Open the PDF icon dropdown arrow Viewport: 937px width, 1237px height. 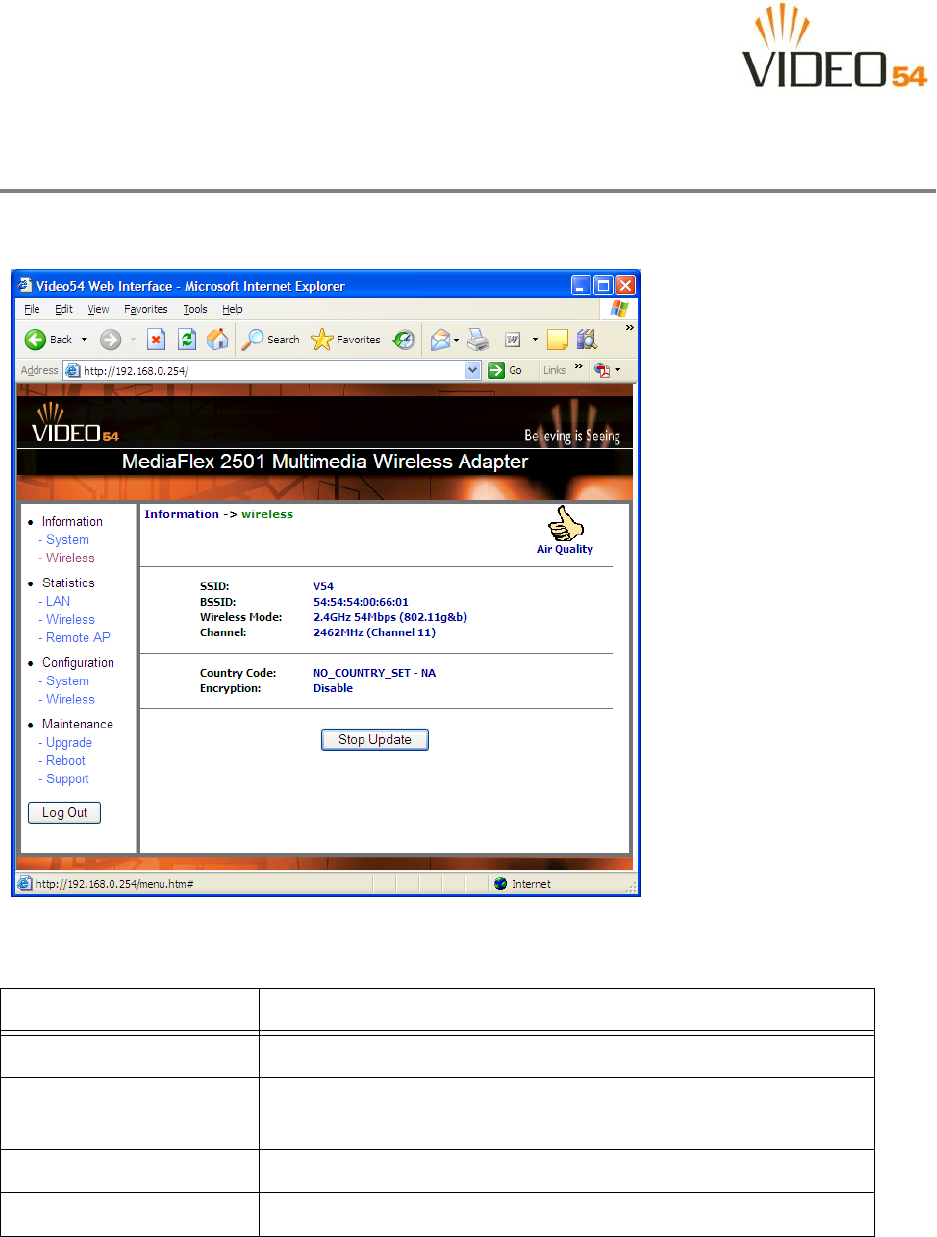[617, 371]
